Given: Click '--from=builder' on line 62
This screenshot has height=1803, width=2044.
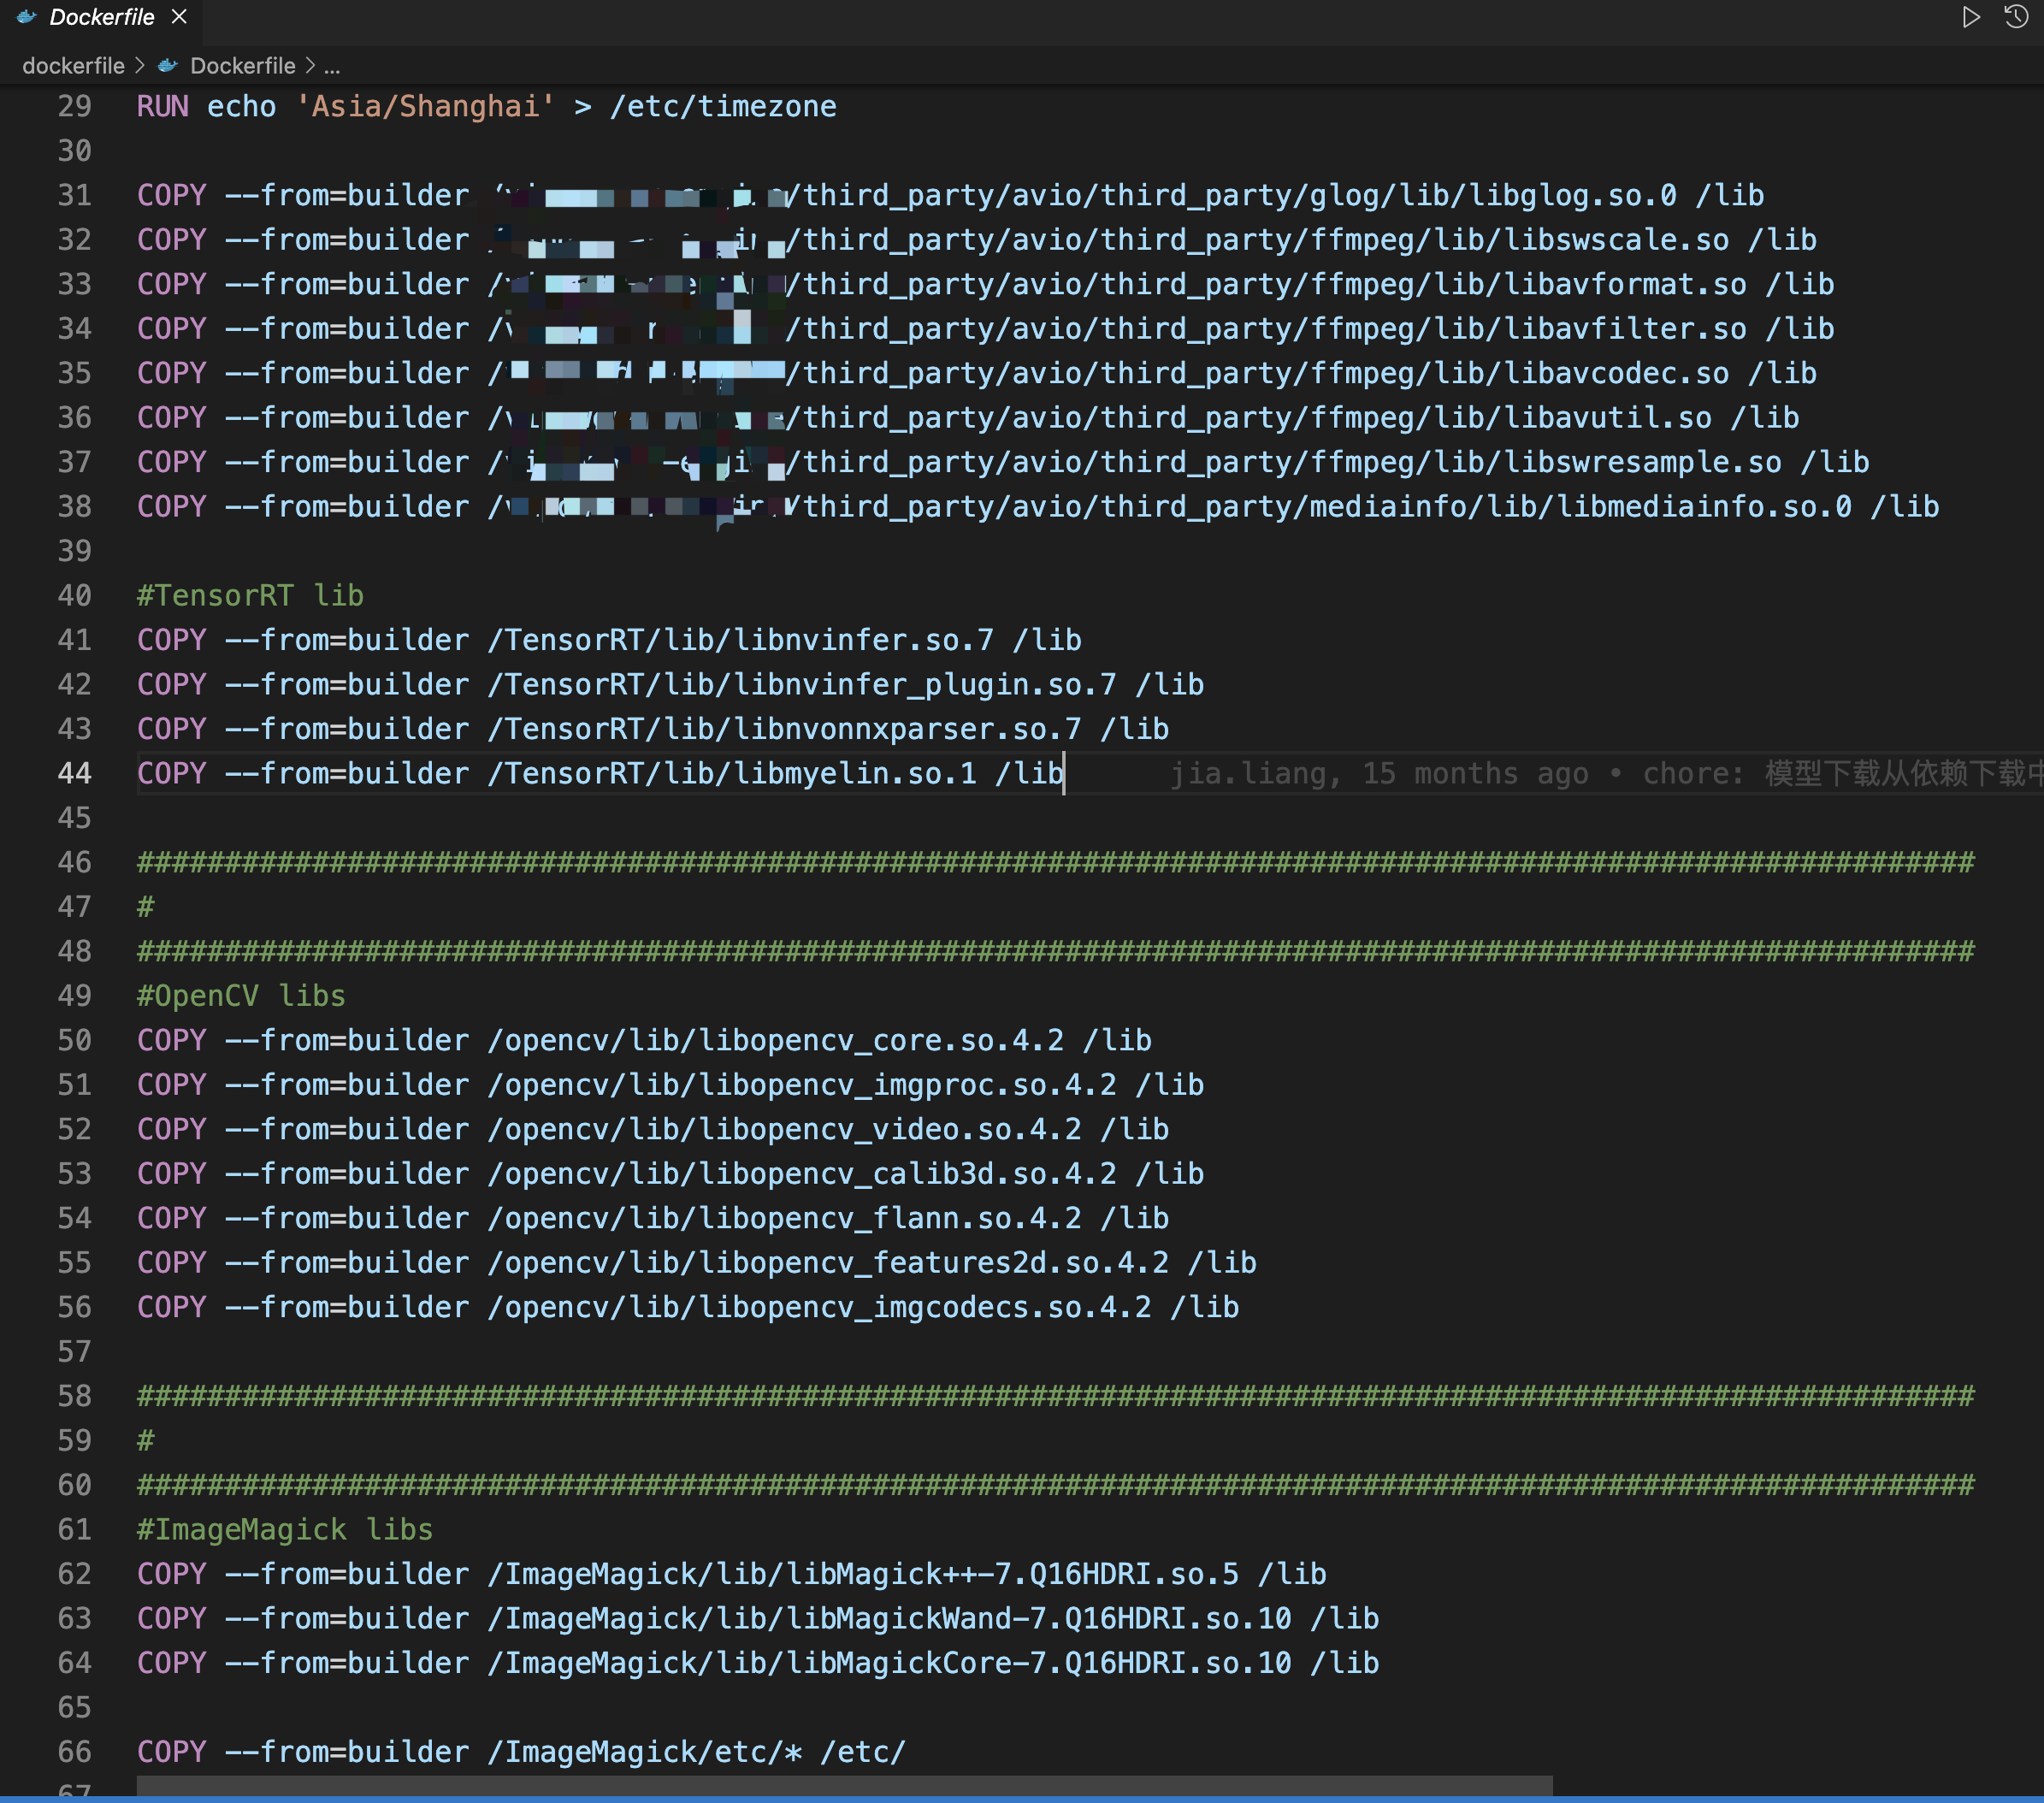Looking at the screenshot, I should 347,1575.
